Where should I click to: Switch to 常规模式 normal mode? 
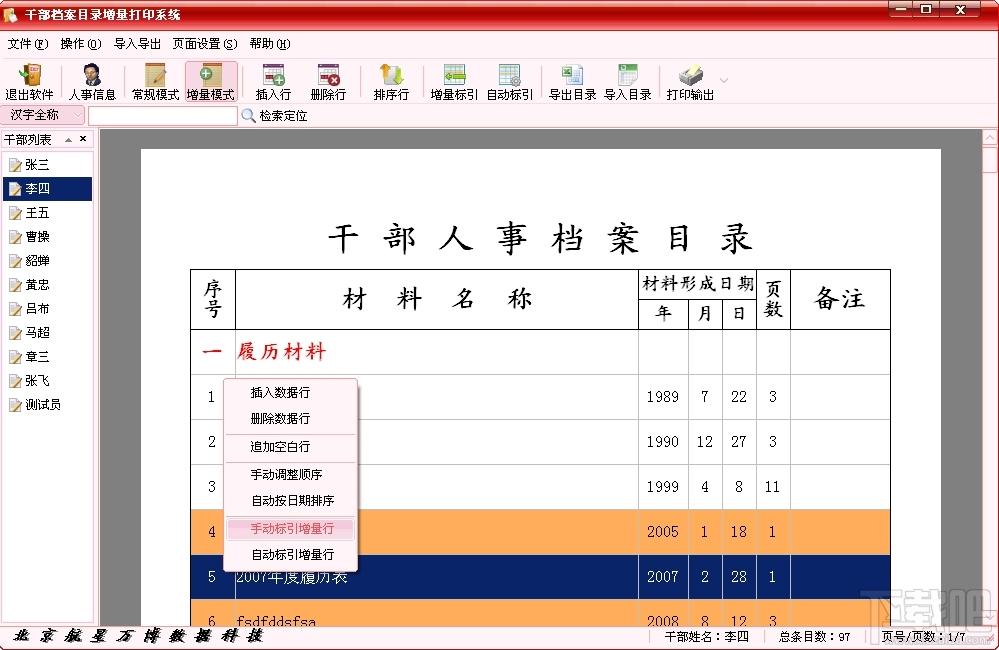[x=155, y=82]
